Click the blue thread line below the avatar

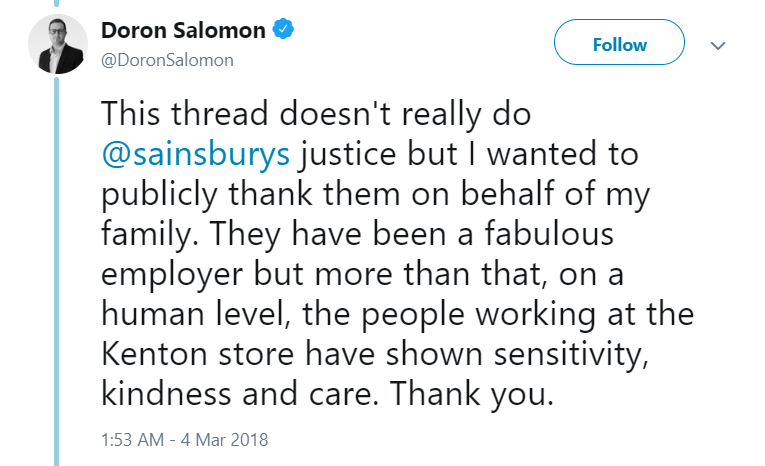57,271
